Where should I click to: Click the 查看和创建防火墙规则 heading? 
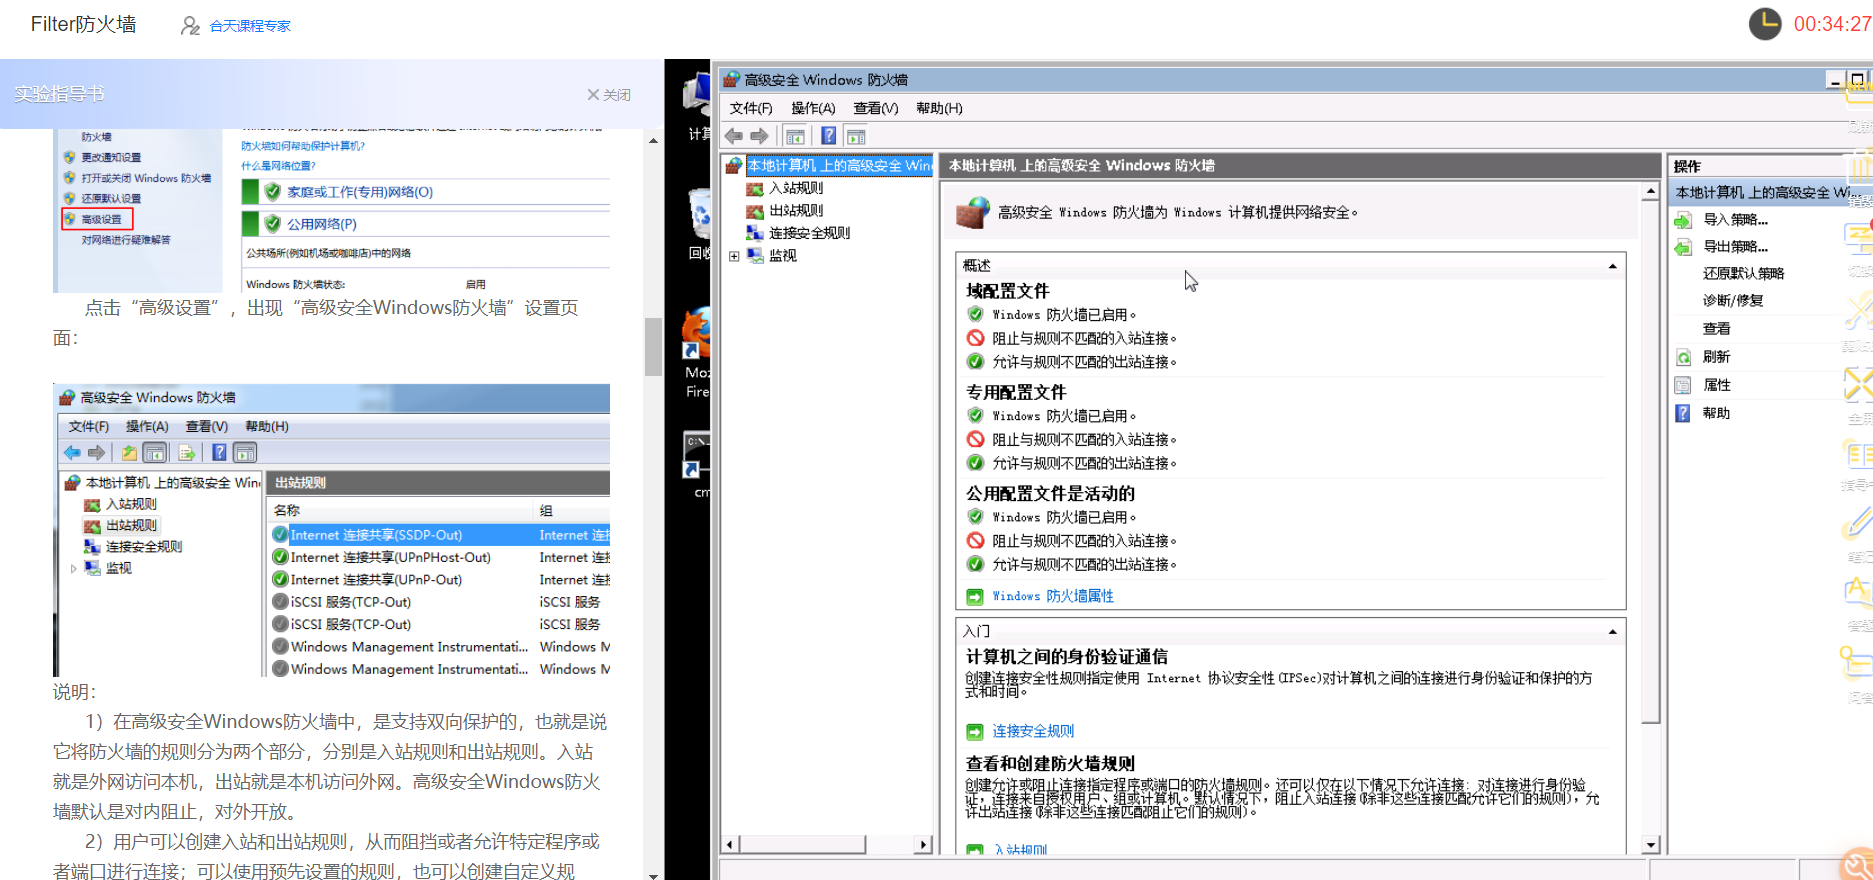pos(1050,763)
